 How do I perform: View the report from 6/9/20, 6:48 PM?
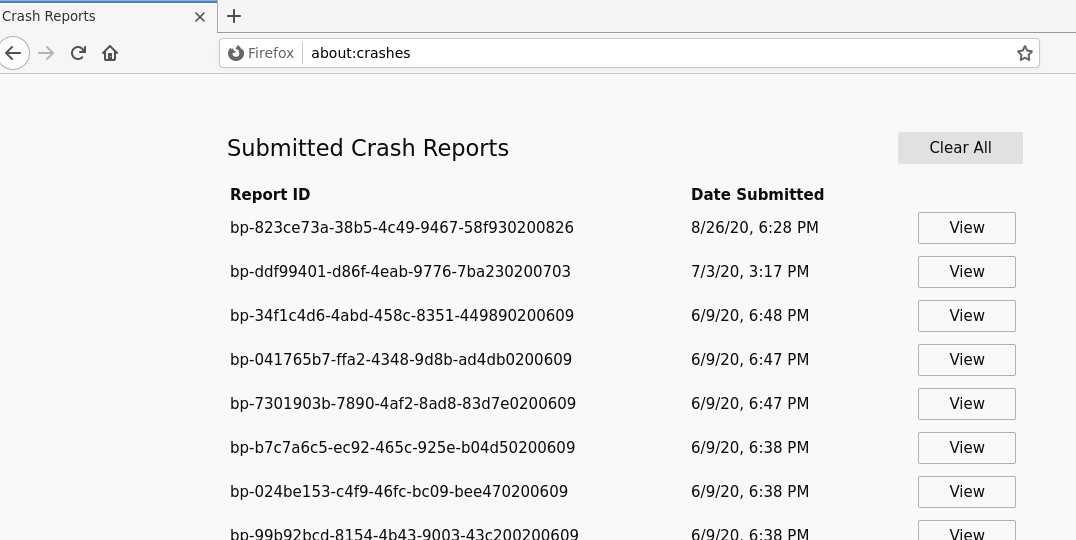point(966,316)
